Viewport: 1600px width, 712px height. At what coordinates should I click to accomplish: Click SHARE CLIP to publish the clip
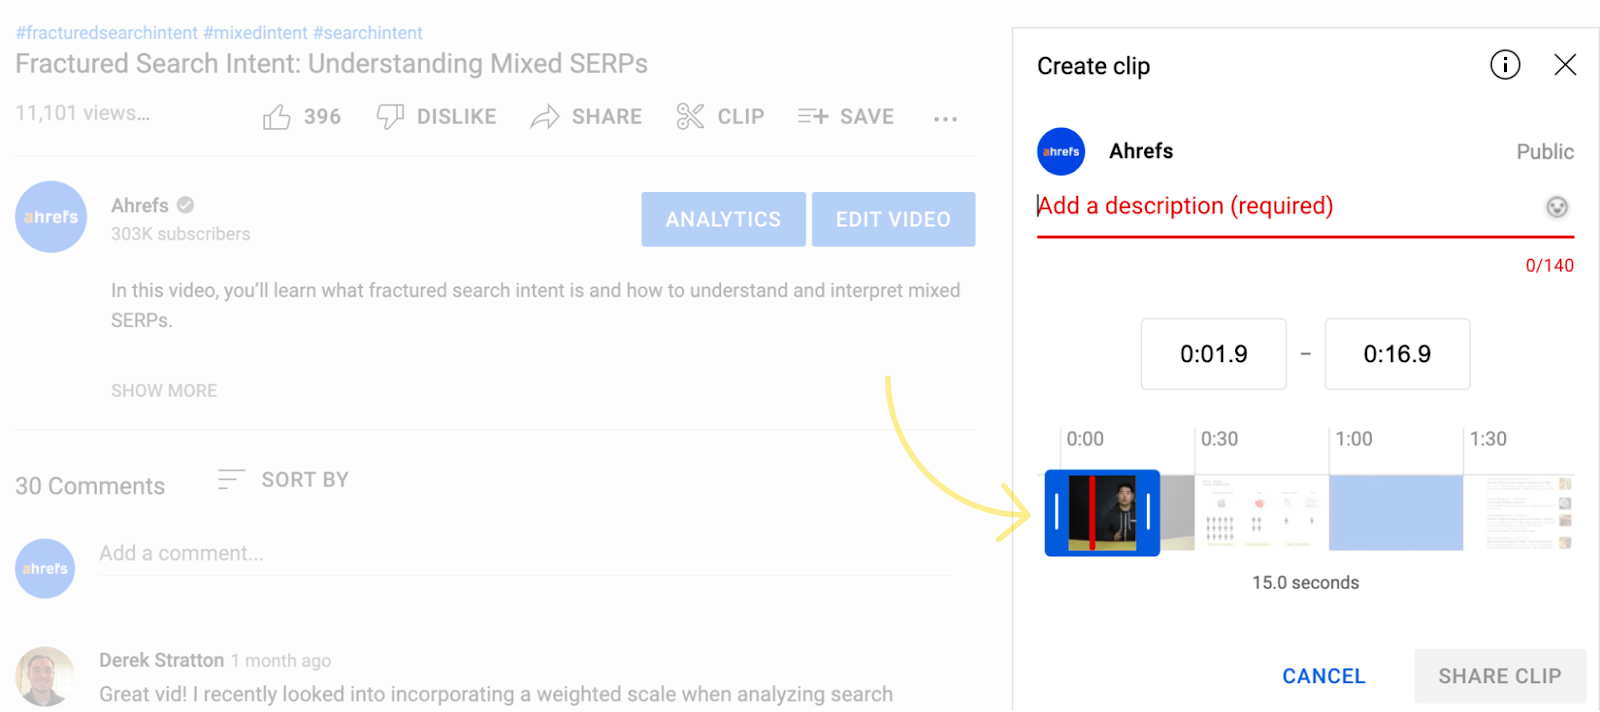click(1498, 676)
